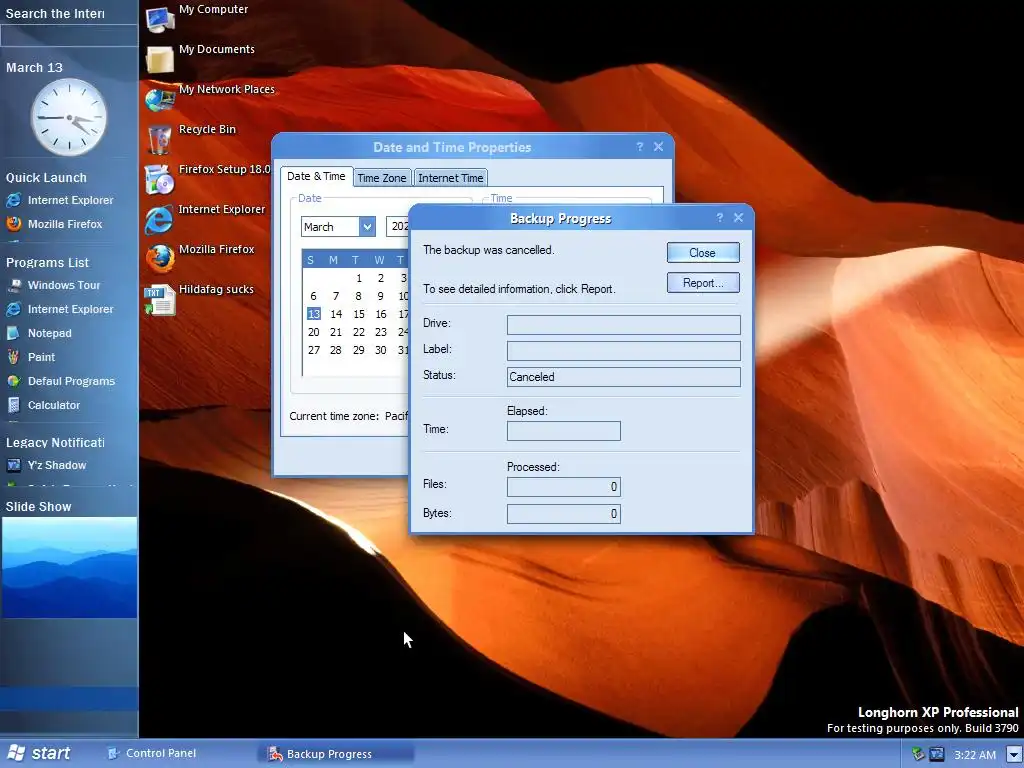Click the Search the Internet sidebar box
Viewport: 1024px width, 768px height.
click(69, 37)
